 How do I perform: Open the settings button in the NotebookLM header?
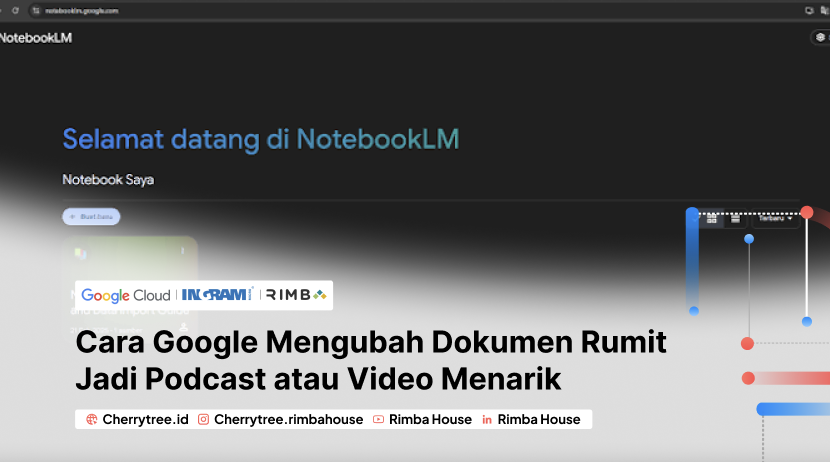pos(820,37)
